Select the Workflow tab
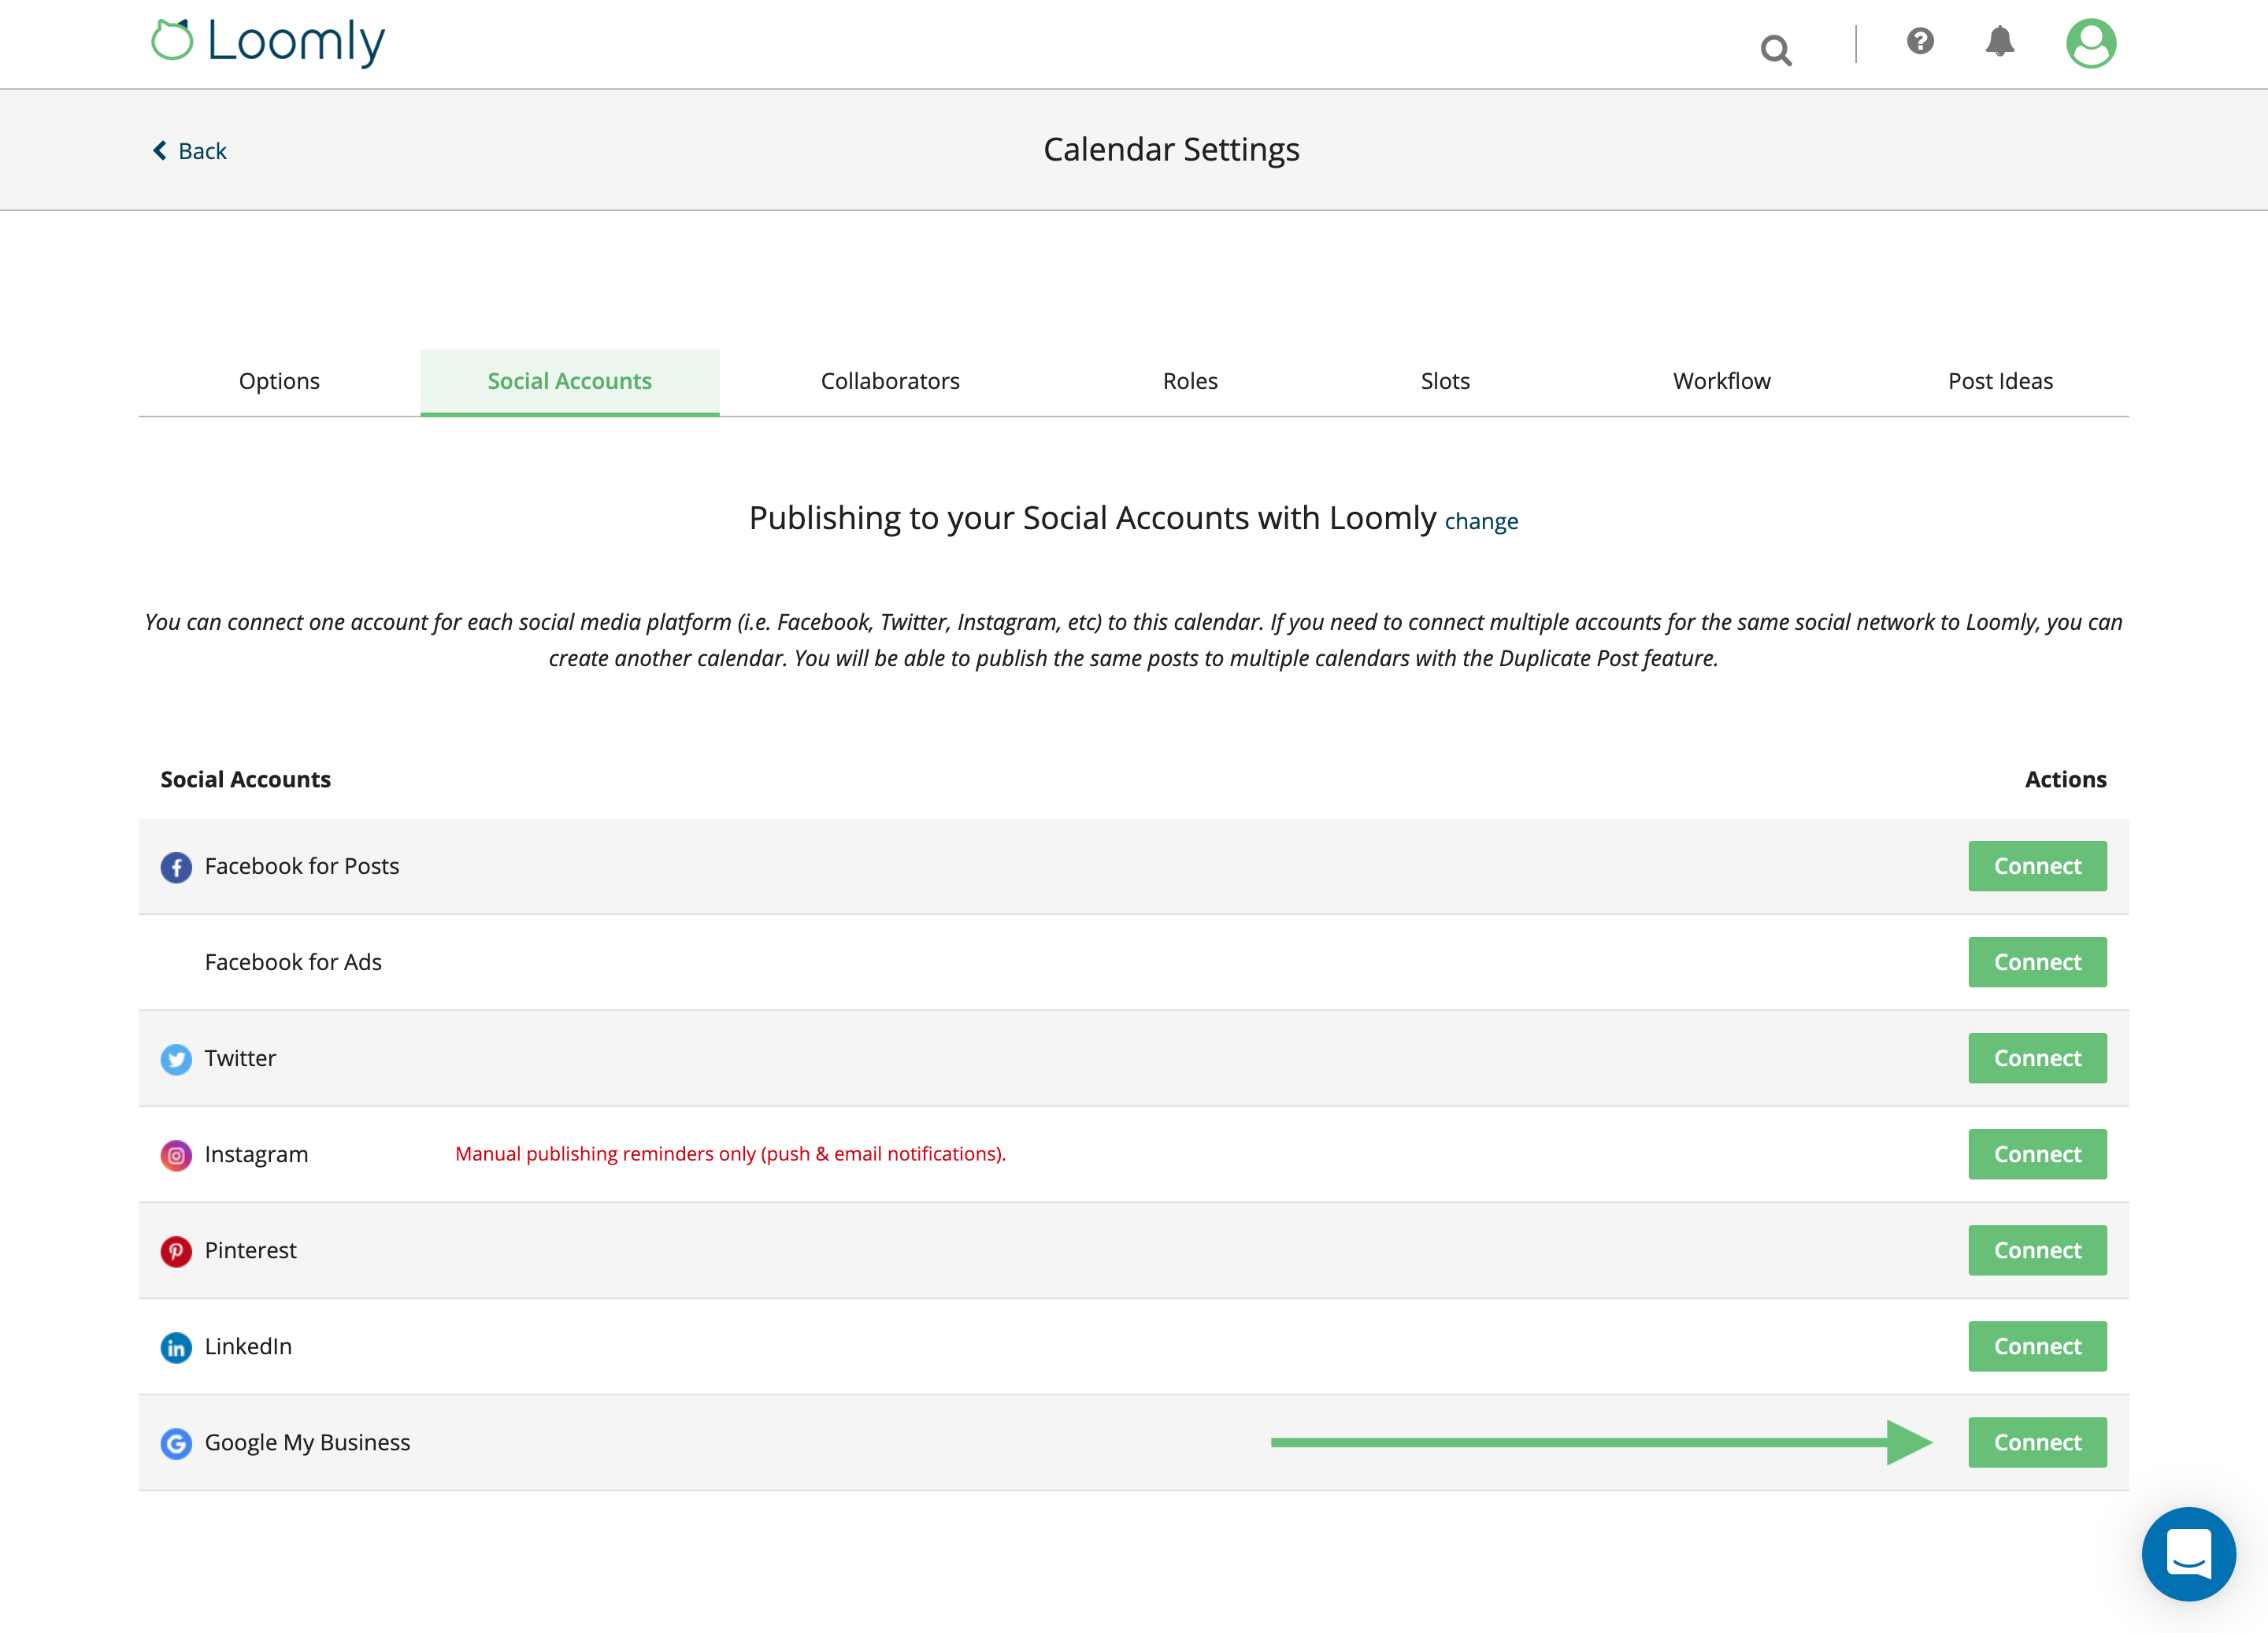 pyautogui.click(x=1721, y=381)
